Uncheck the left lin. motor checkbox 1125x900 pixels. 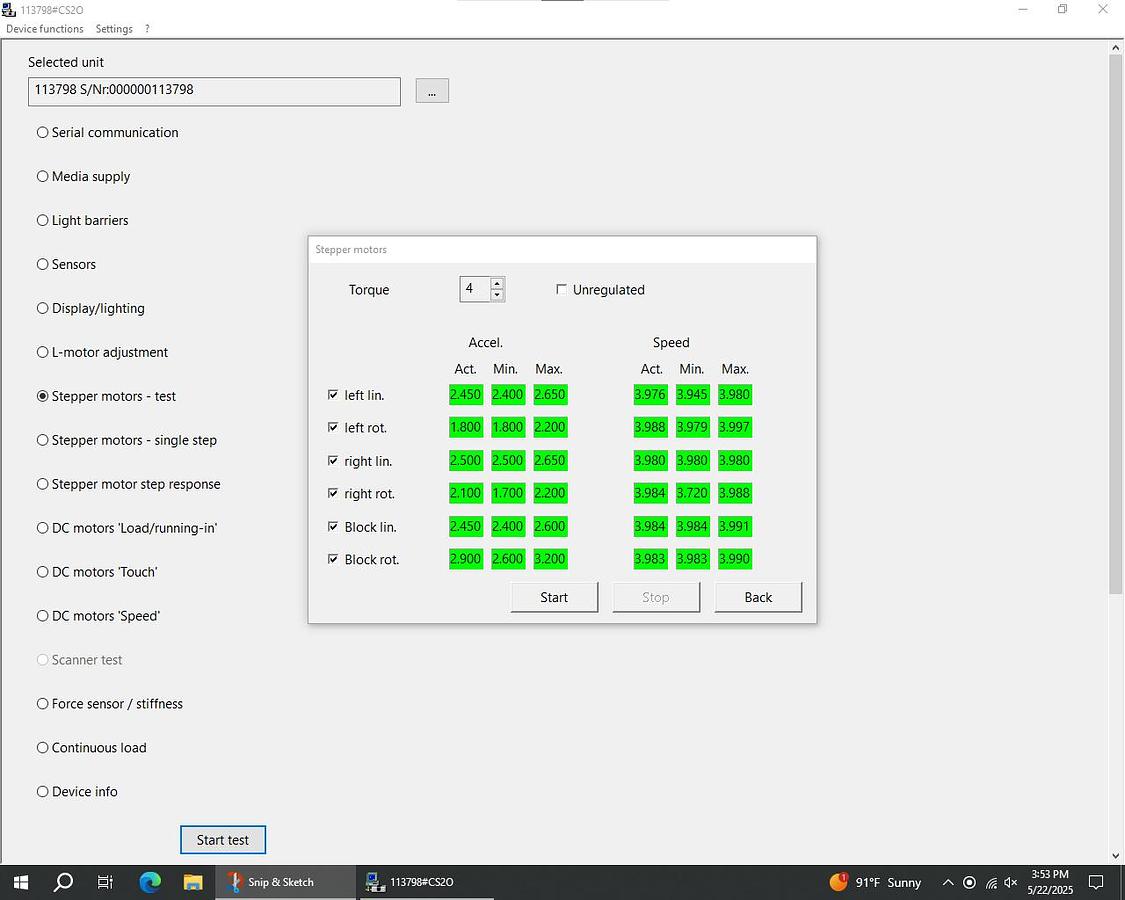pyautogui.click(x=333, y=395)
